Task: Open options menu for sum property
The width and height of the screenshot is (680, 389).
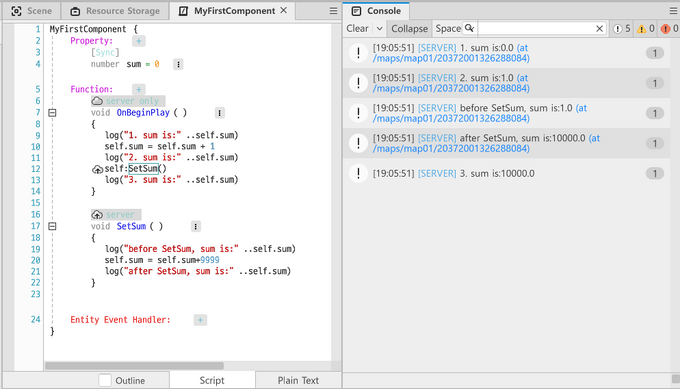Action: 178,64
